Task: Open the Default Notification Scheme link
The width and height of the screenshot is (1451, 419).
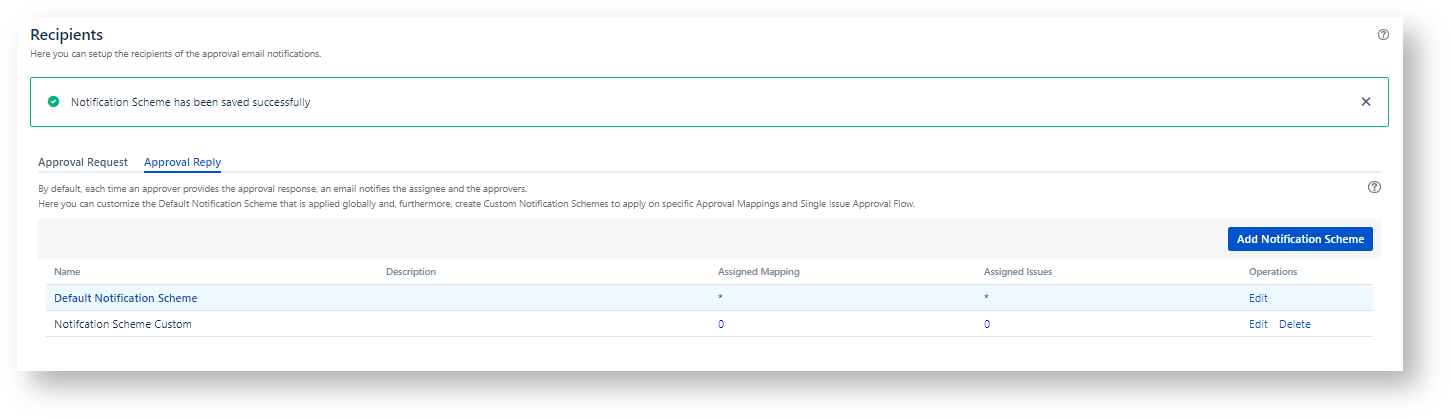Action: (x=126, y=298)
